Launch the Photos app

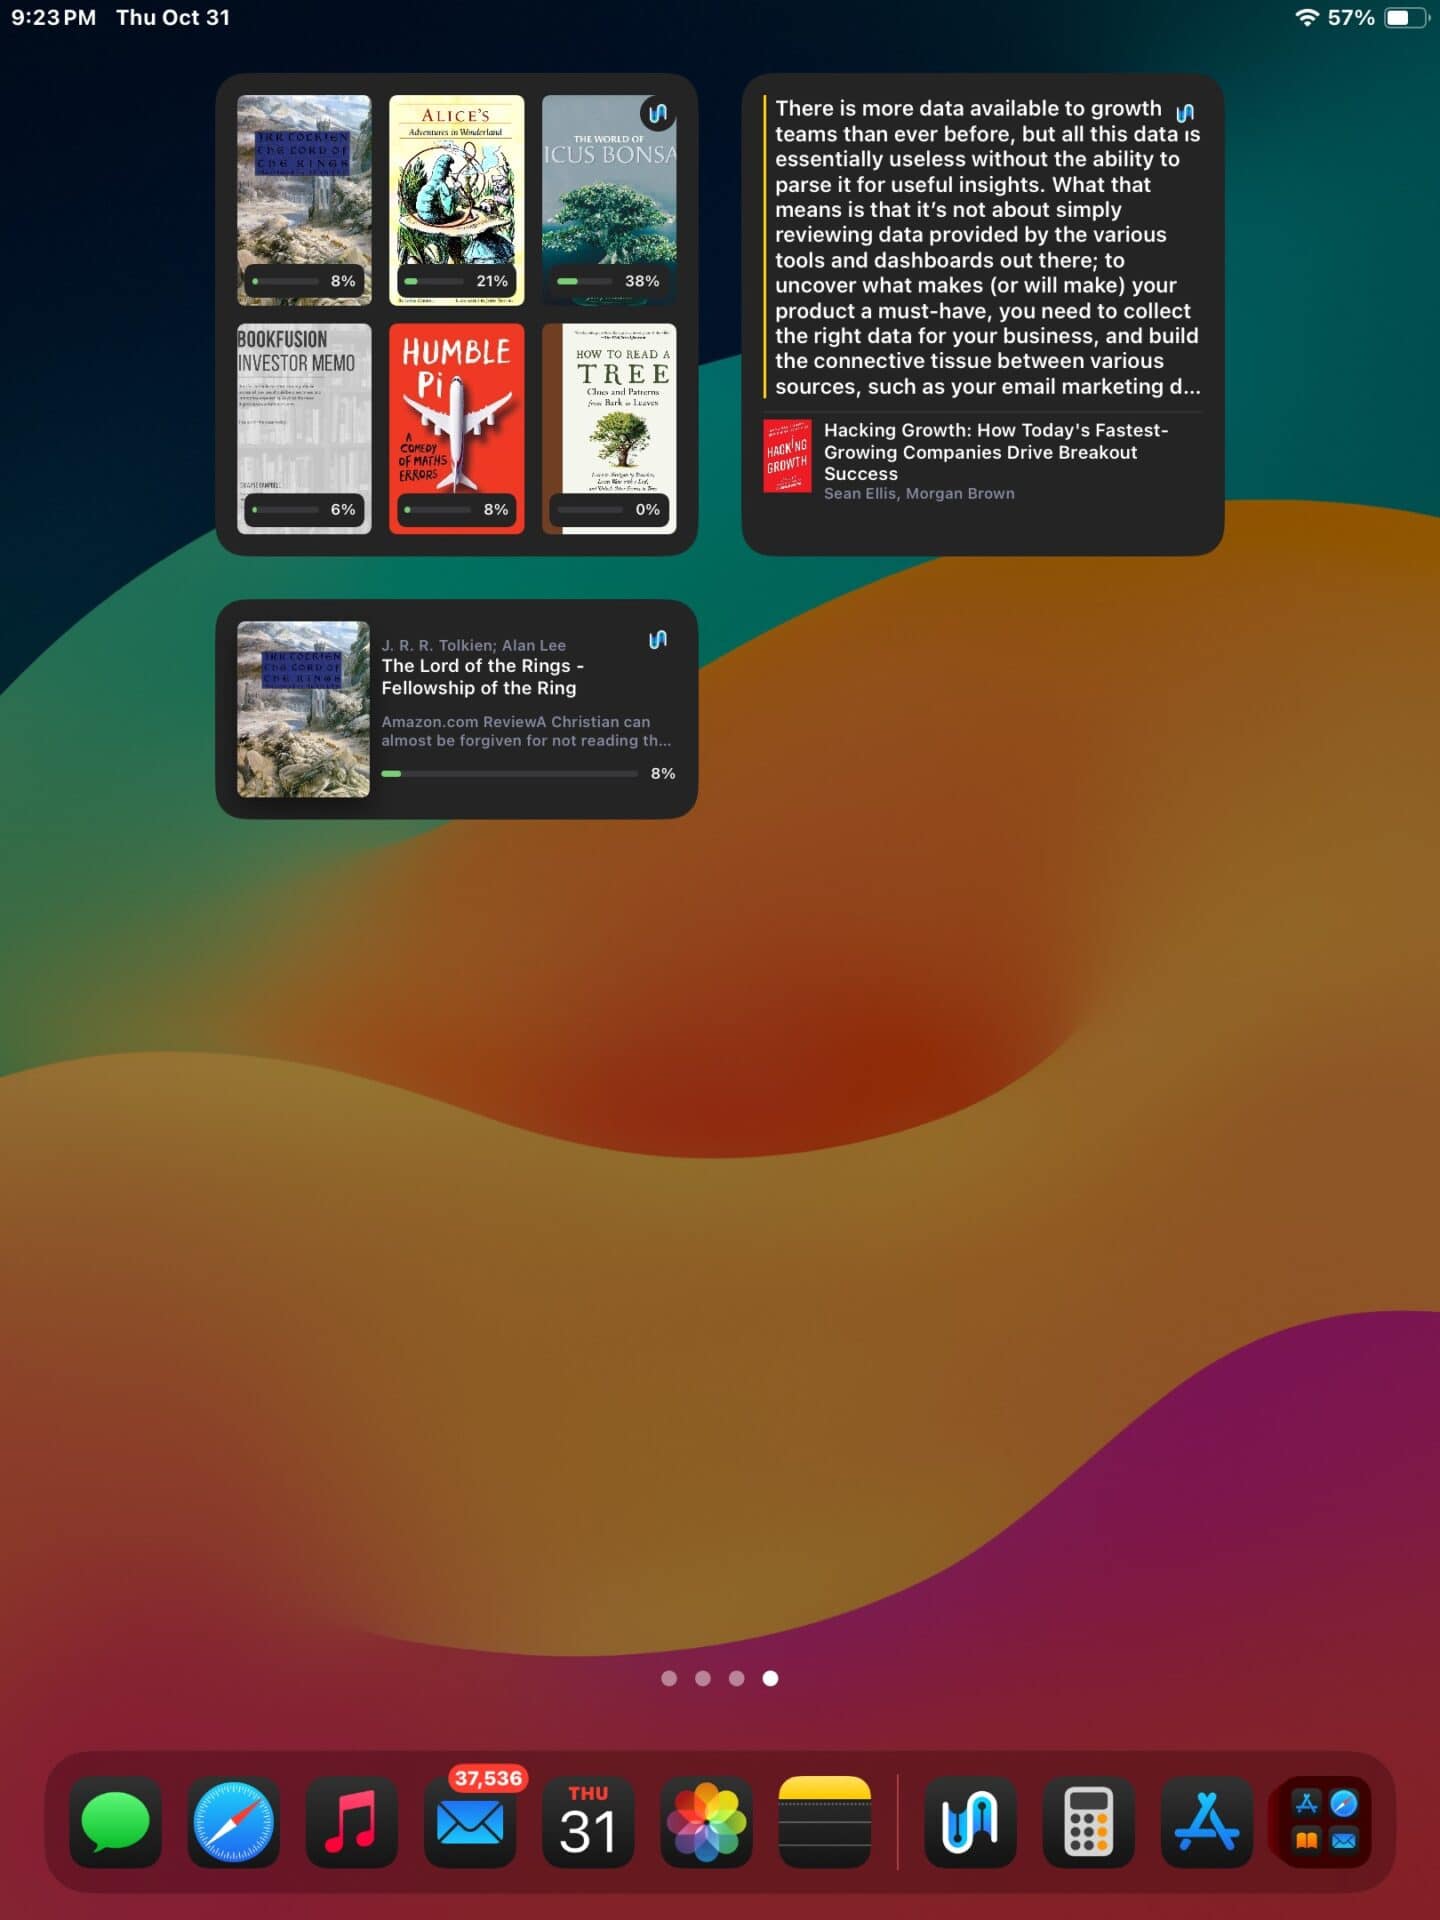click(706, 1822)
